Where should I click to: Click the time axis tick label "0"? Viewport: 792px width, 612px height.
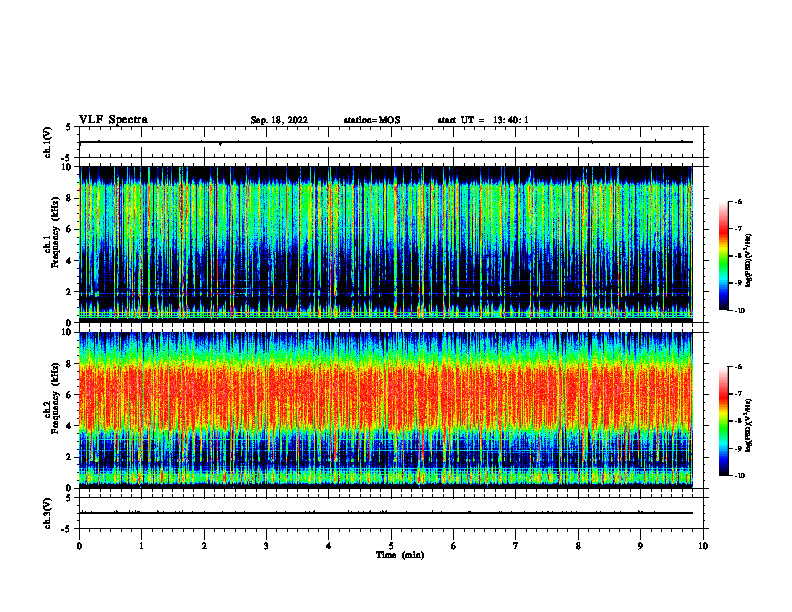[79, 546]
